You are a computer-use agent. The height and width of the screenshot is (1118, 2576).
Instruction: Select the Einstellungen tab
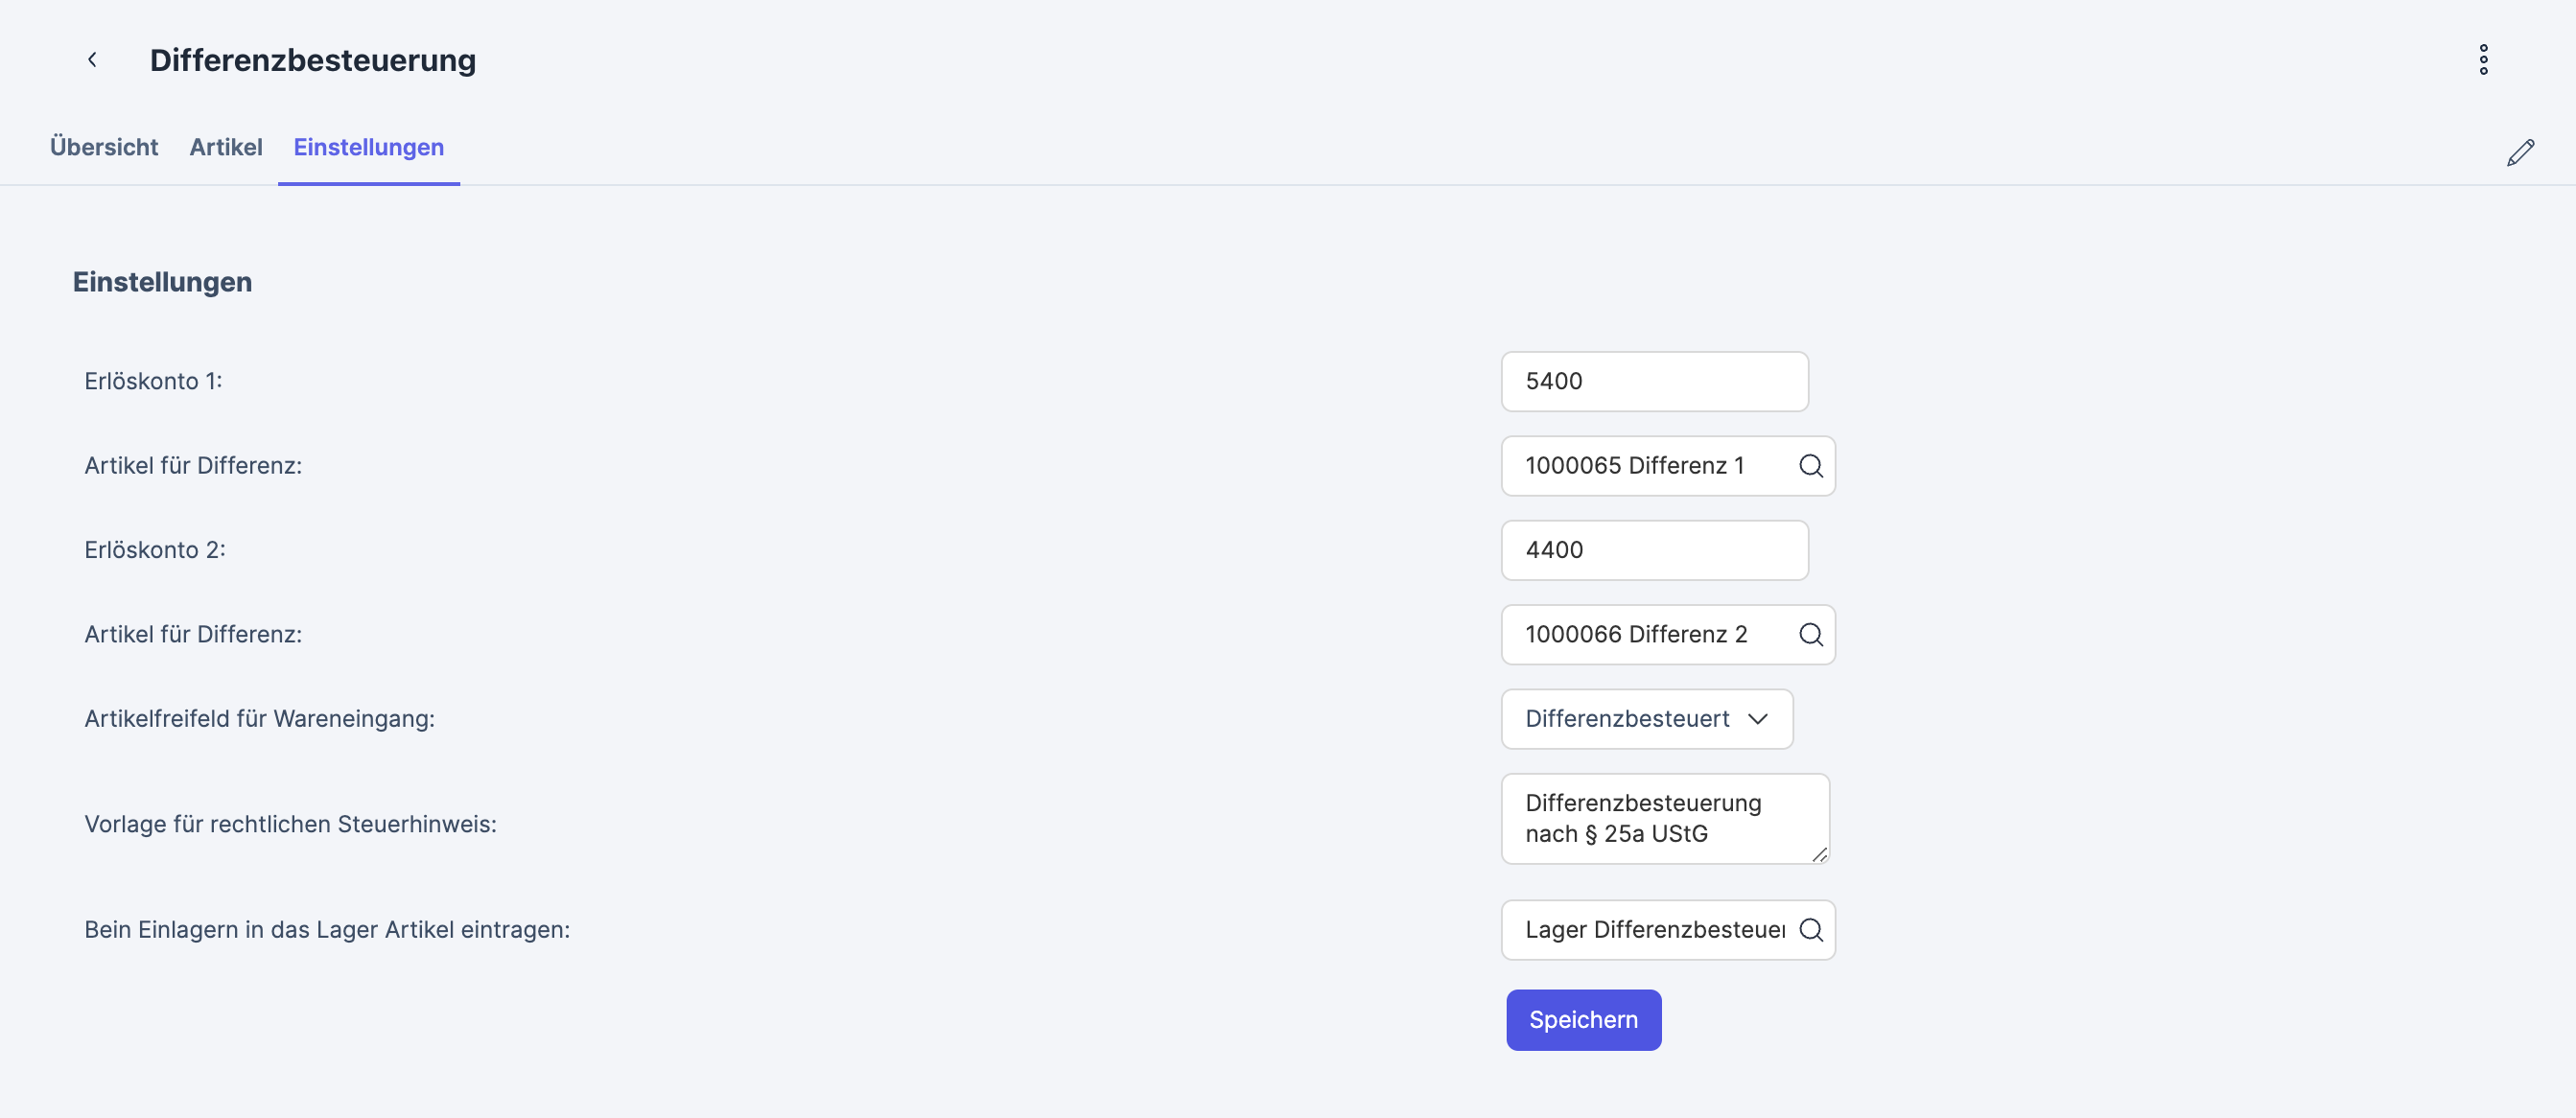368,147
